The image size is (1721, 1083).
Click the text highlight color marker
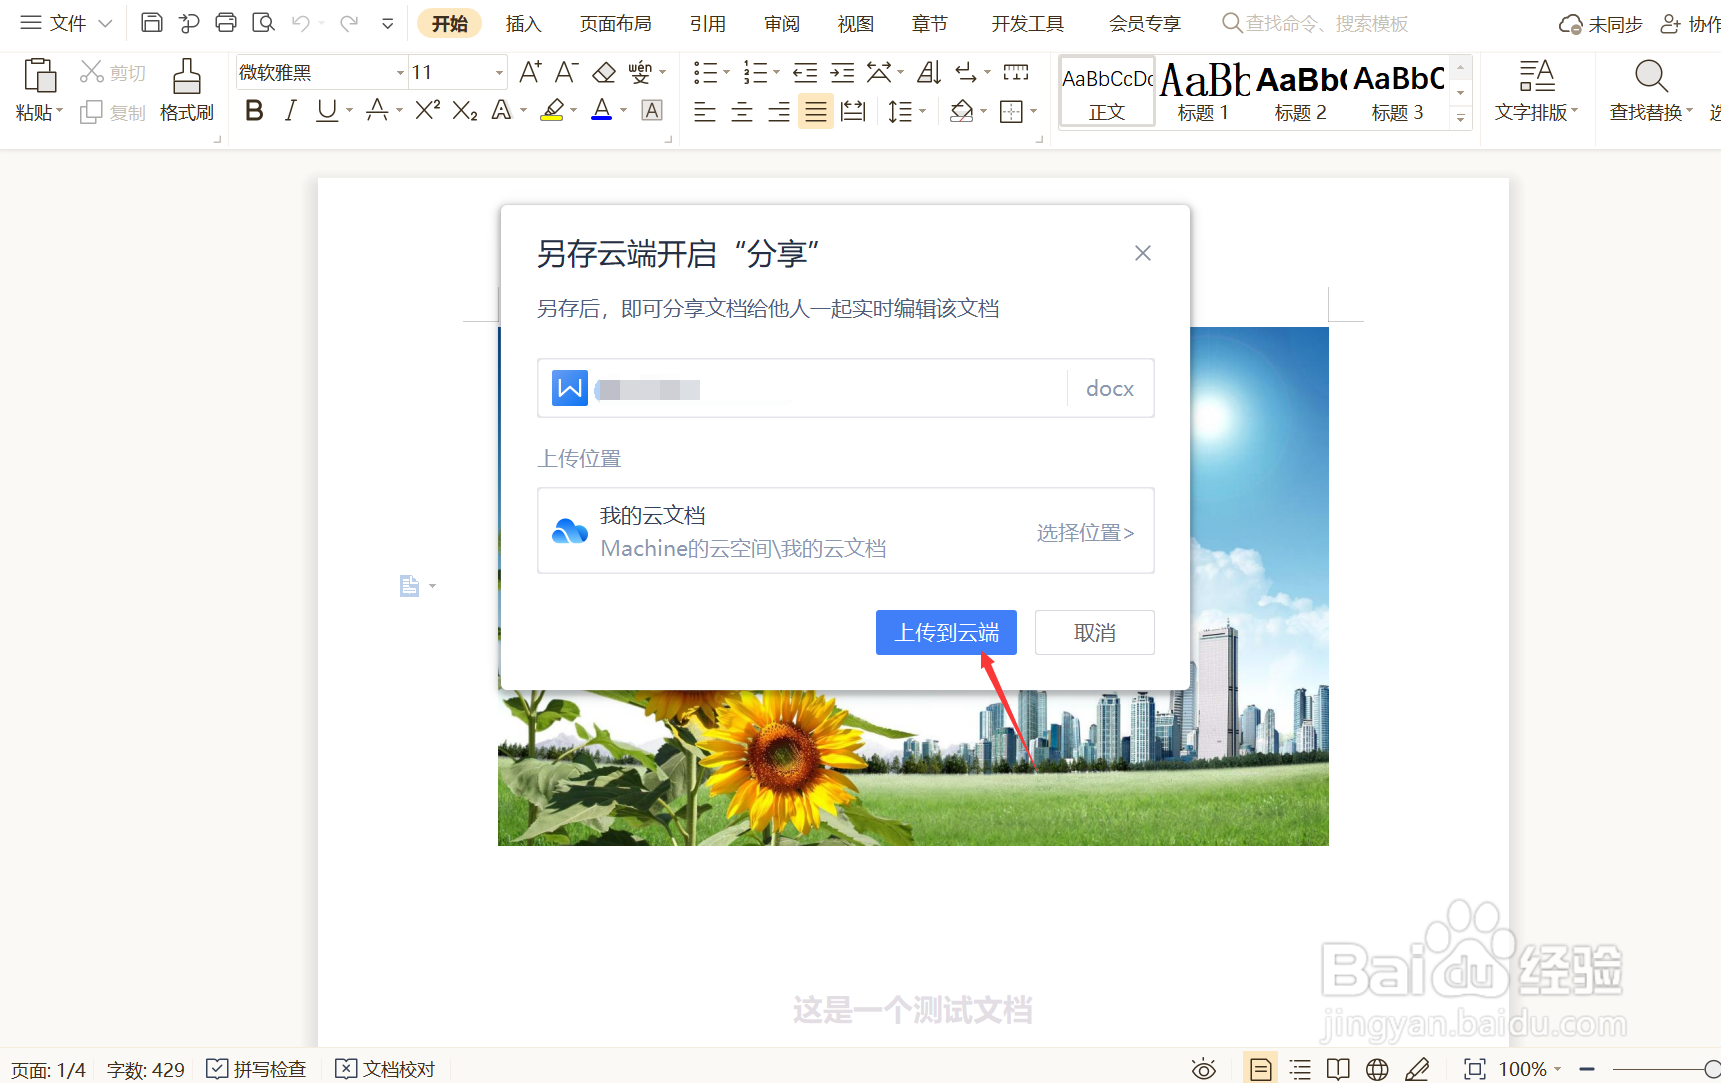point(552,110)
